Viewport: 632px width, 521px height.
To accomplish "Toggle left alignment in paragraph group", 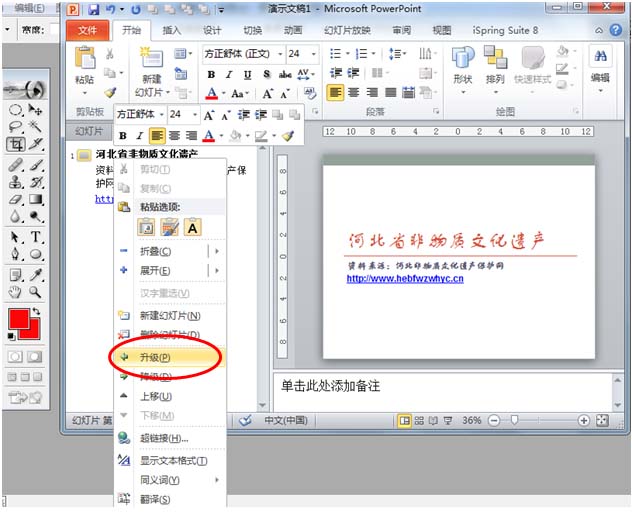I will pyautogui.click(x=335, y=92).
